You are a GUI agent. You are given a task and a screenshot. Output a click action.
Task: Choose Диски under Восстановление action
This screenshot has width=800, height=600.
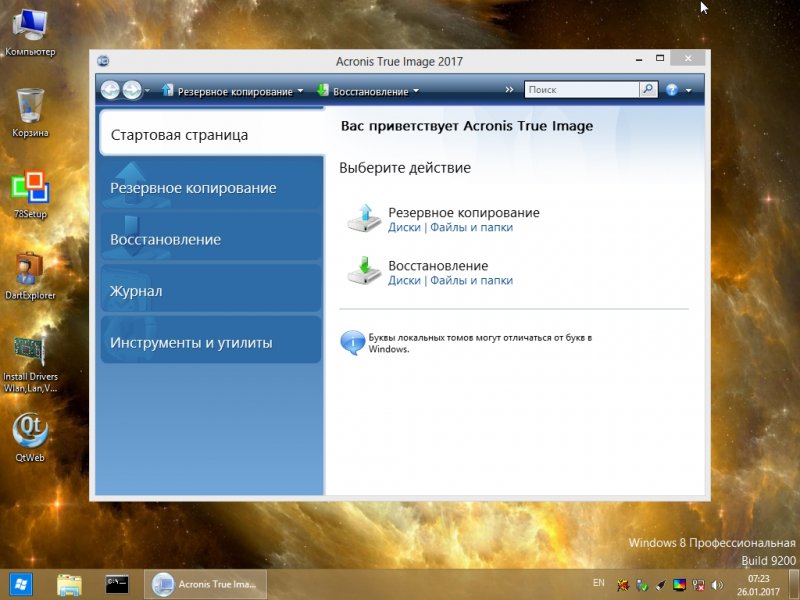(x=404, y=281)
